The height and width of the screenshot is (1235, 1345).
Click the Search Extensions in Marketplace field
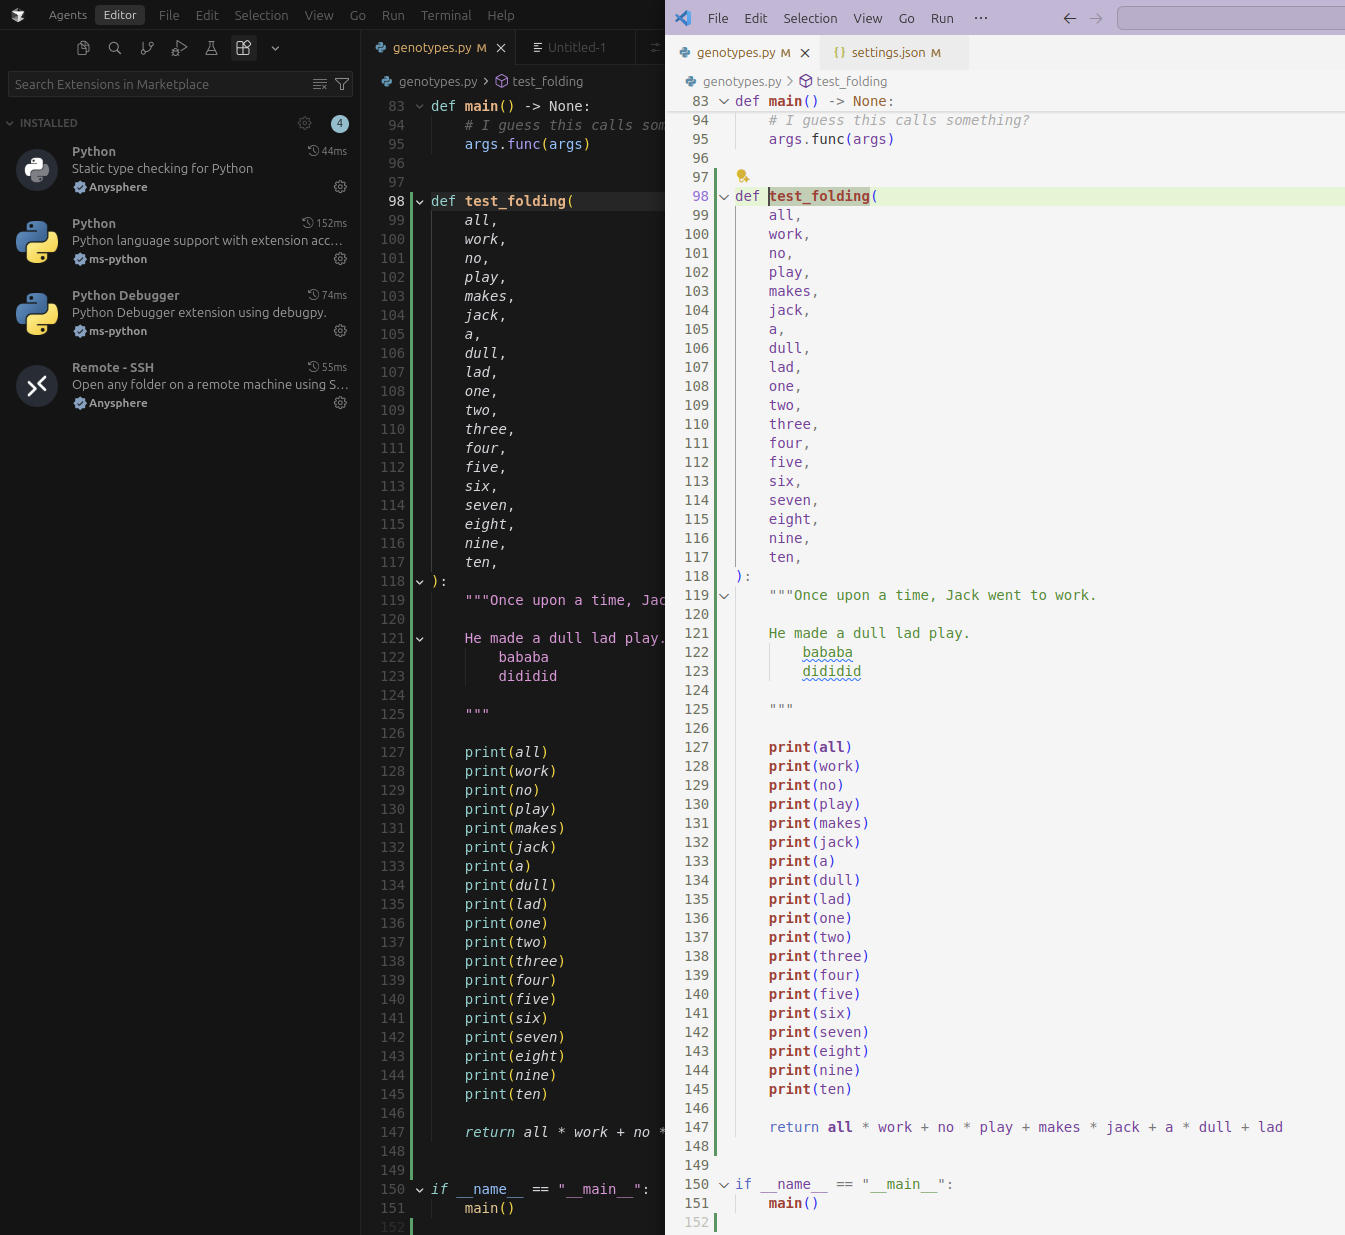click(x=160, y=85)
